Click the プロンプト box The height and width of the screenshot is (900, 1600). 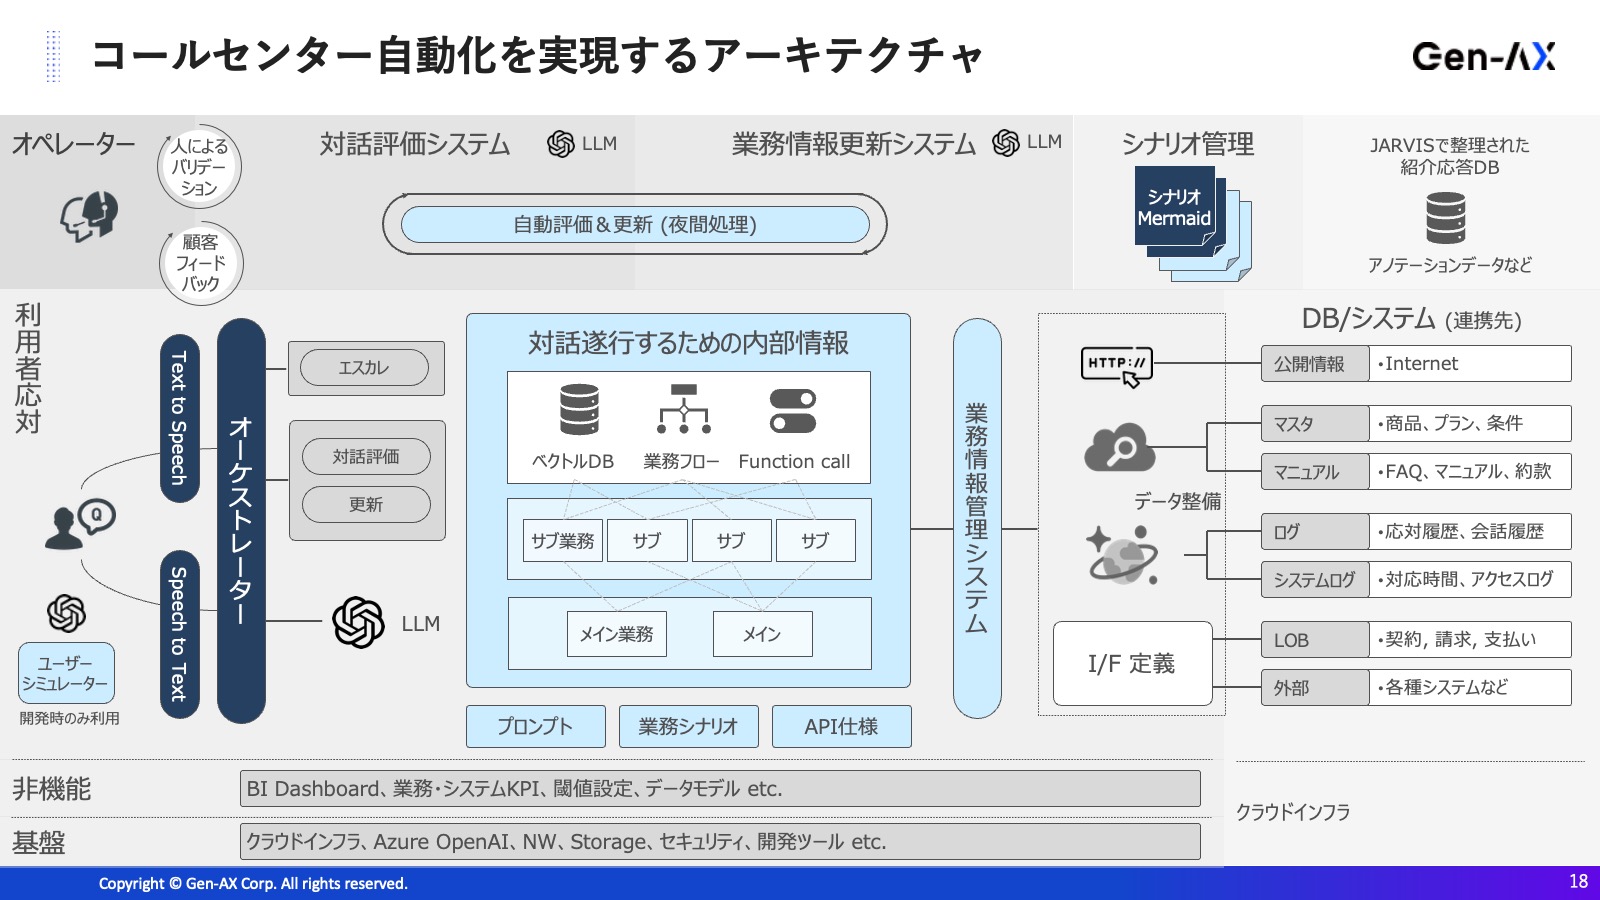pyautogui.click(x=535, y=727)
